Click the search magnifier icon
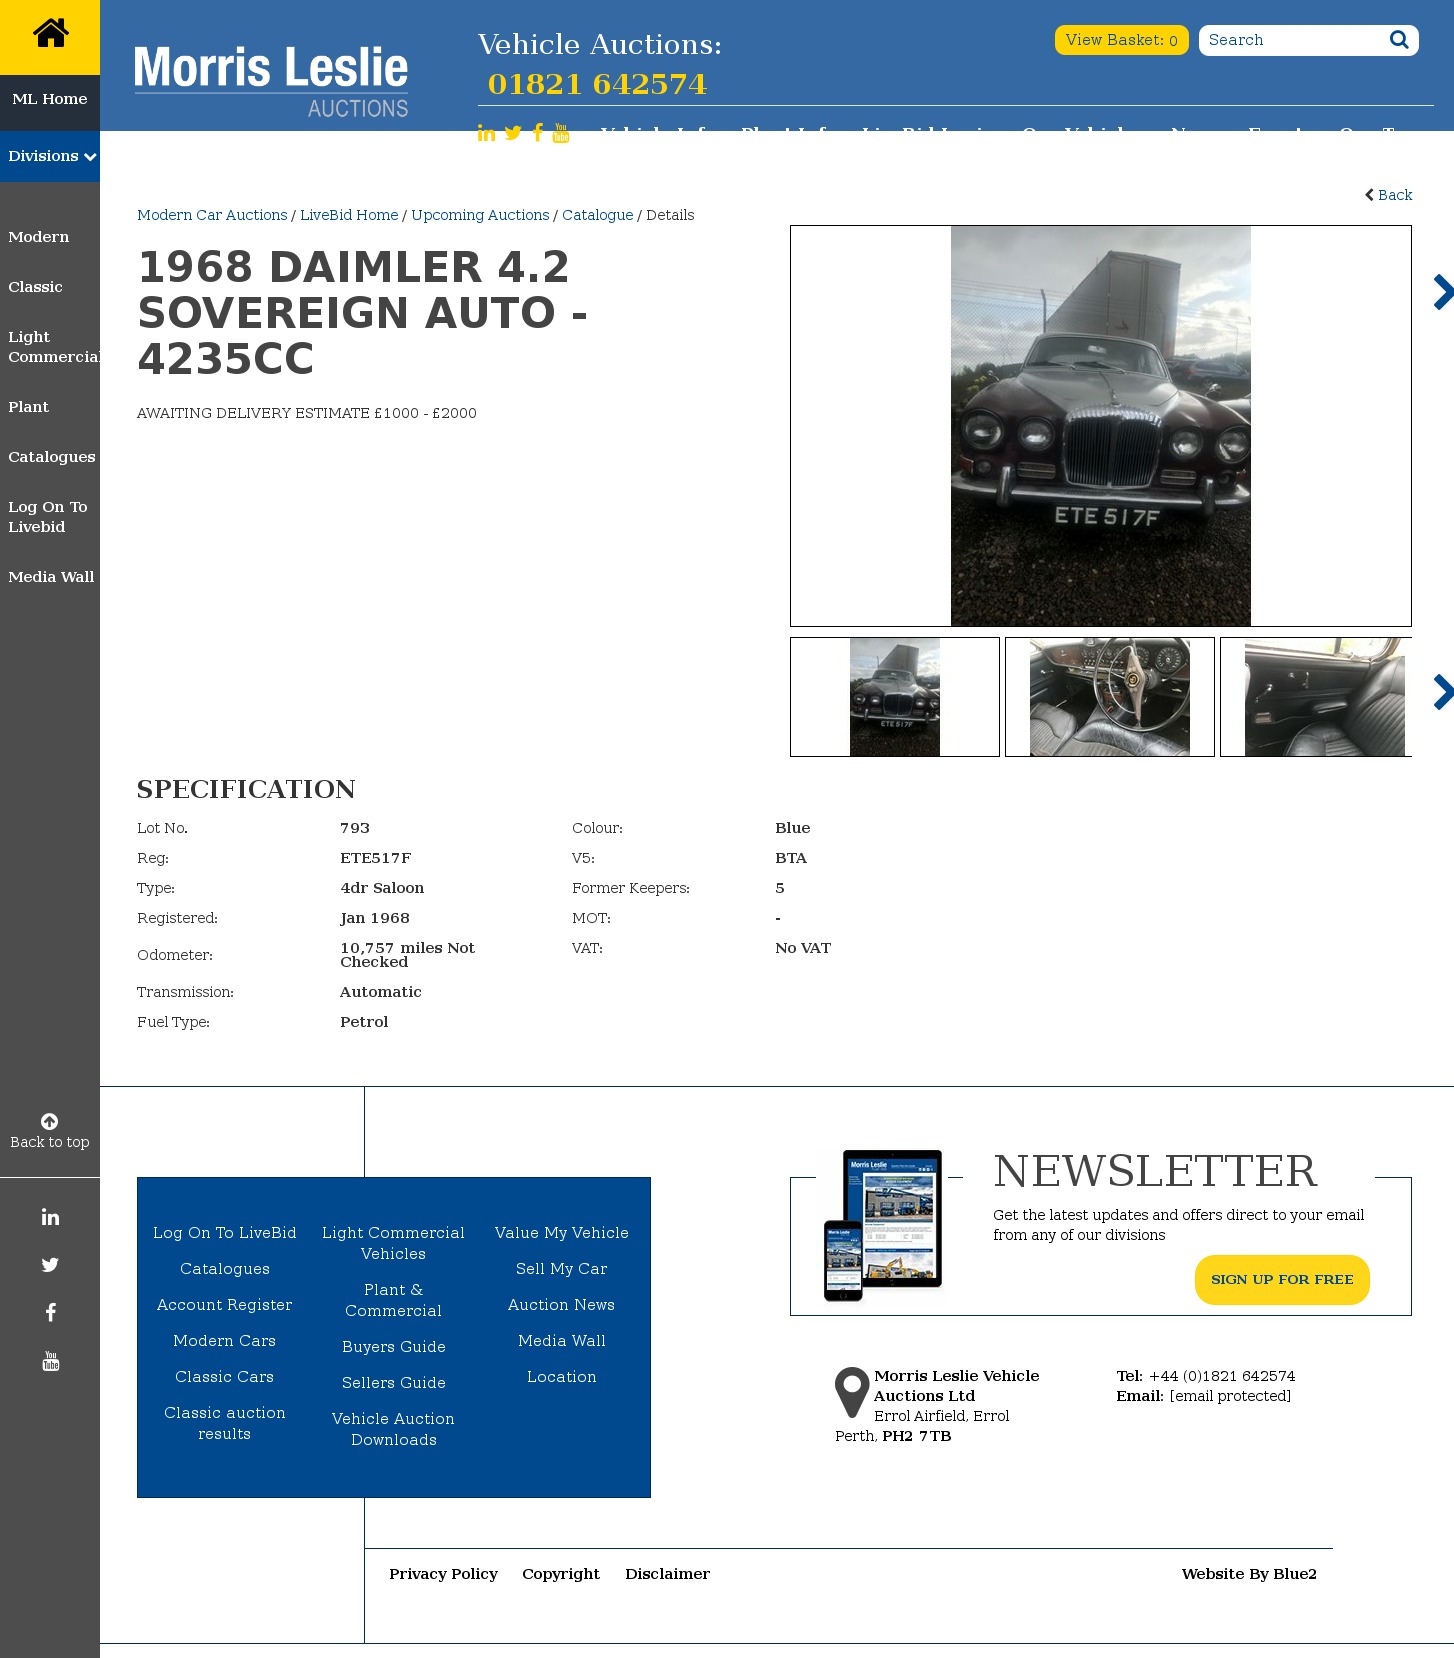This screenshot has height=1658, width=1454. click(1399, 40)
